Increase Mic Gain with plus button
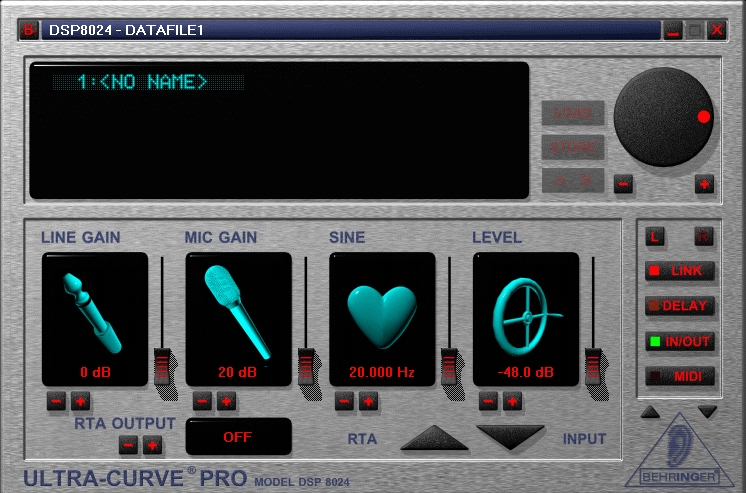This screenshot has height=493, width=746. [226, 402]
